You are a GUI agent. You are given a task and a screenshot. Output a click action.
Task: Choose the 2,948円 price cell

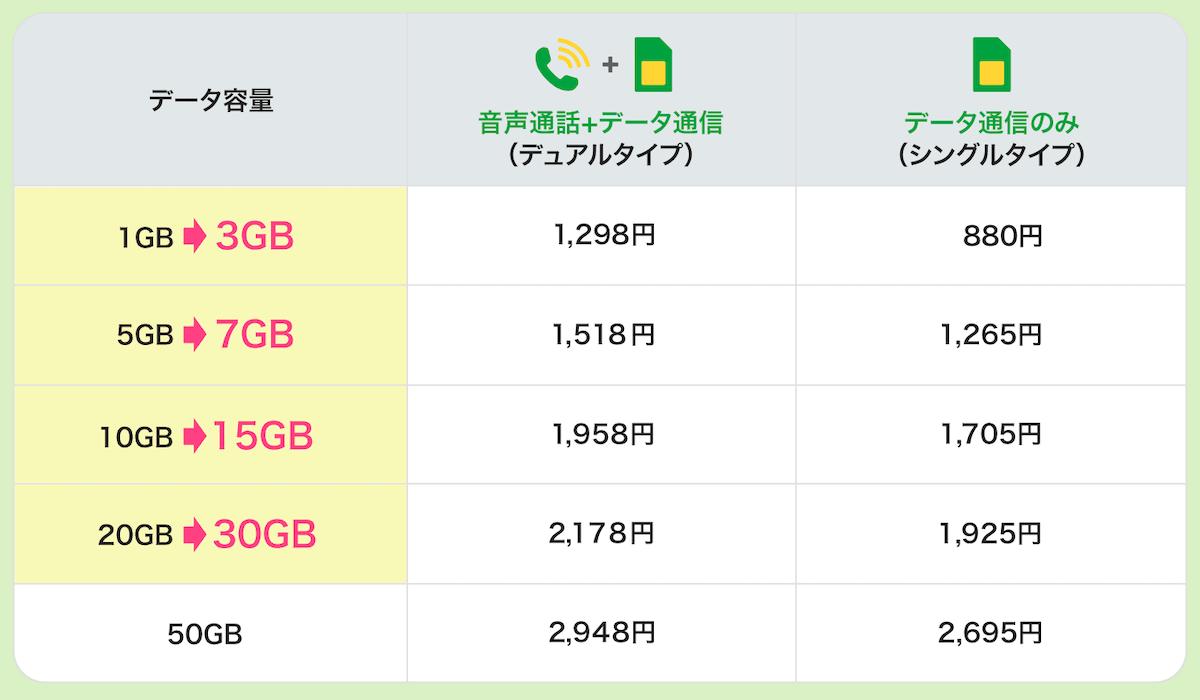[603, 632]
